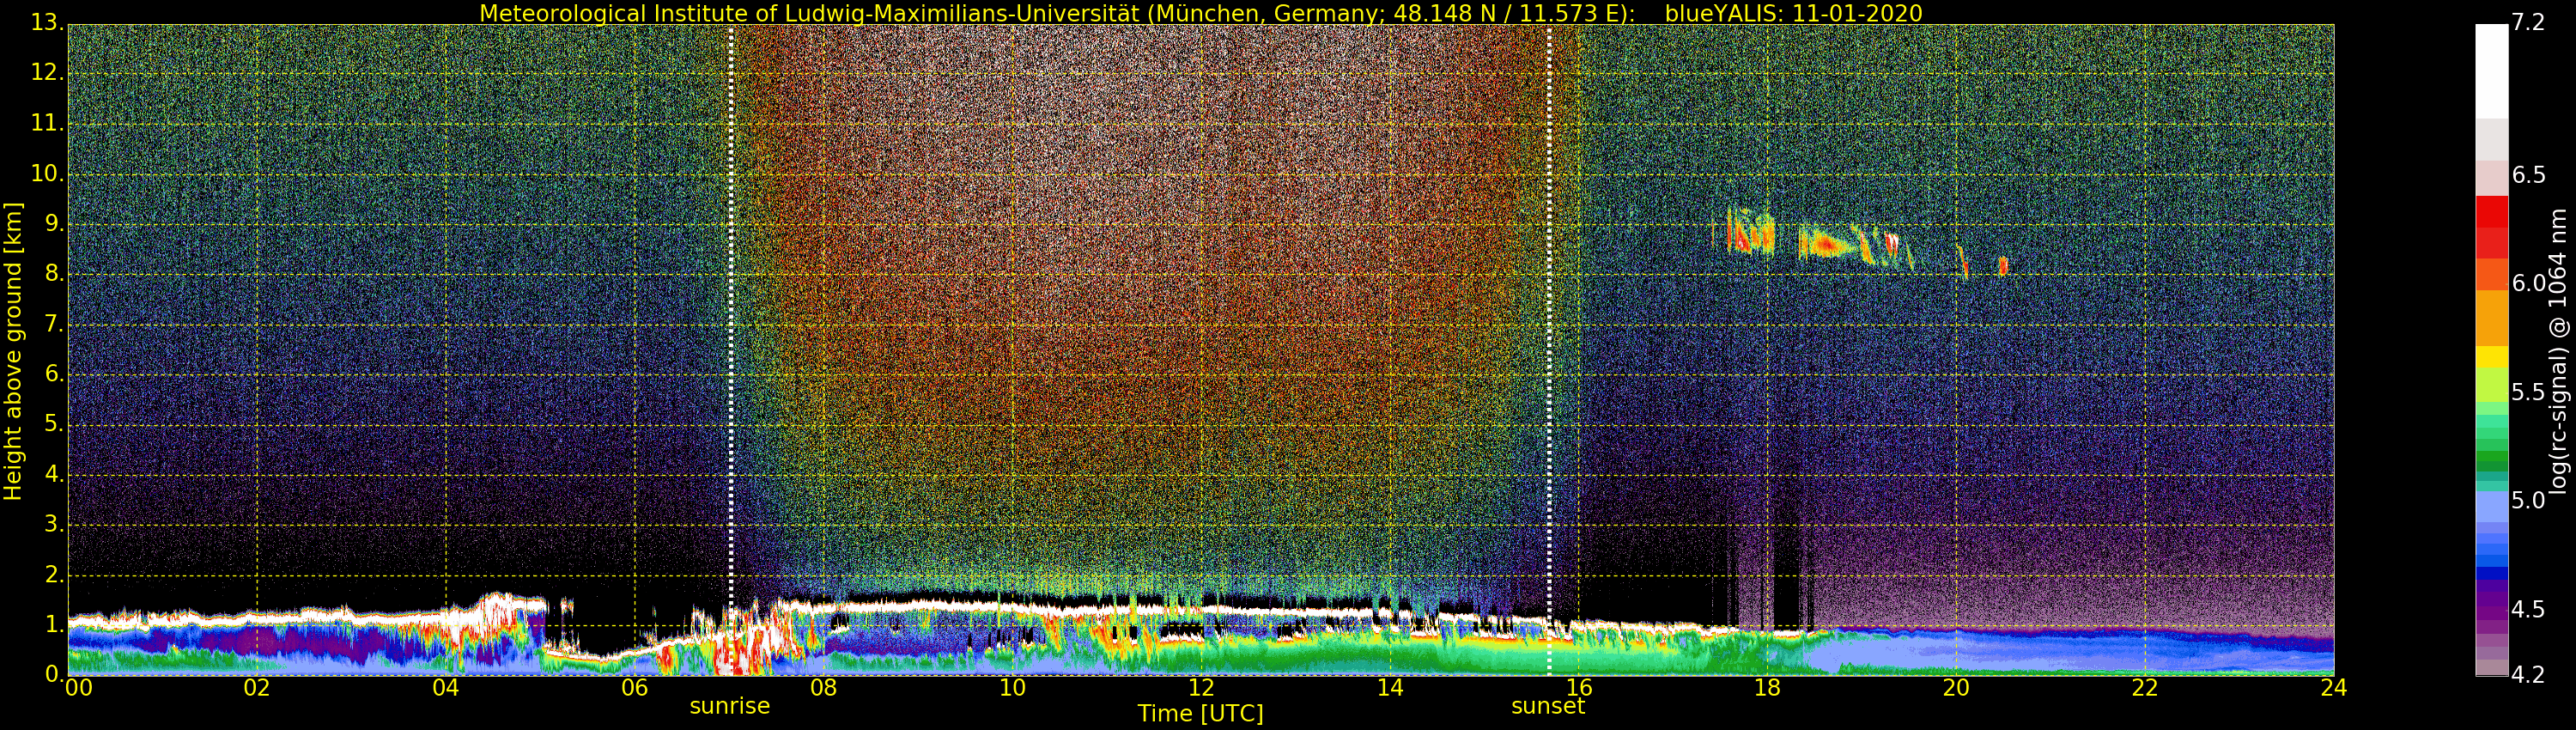
Task: Click the height tick label '11.'
Action: click(x=47, y=123)
